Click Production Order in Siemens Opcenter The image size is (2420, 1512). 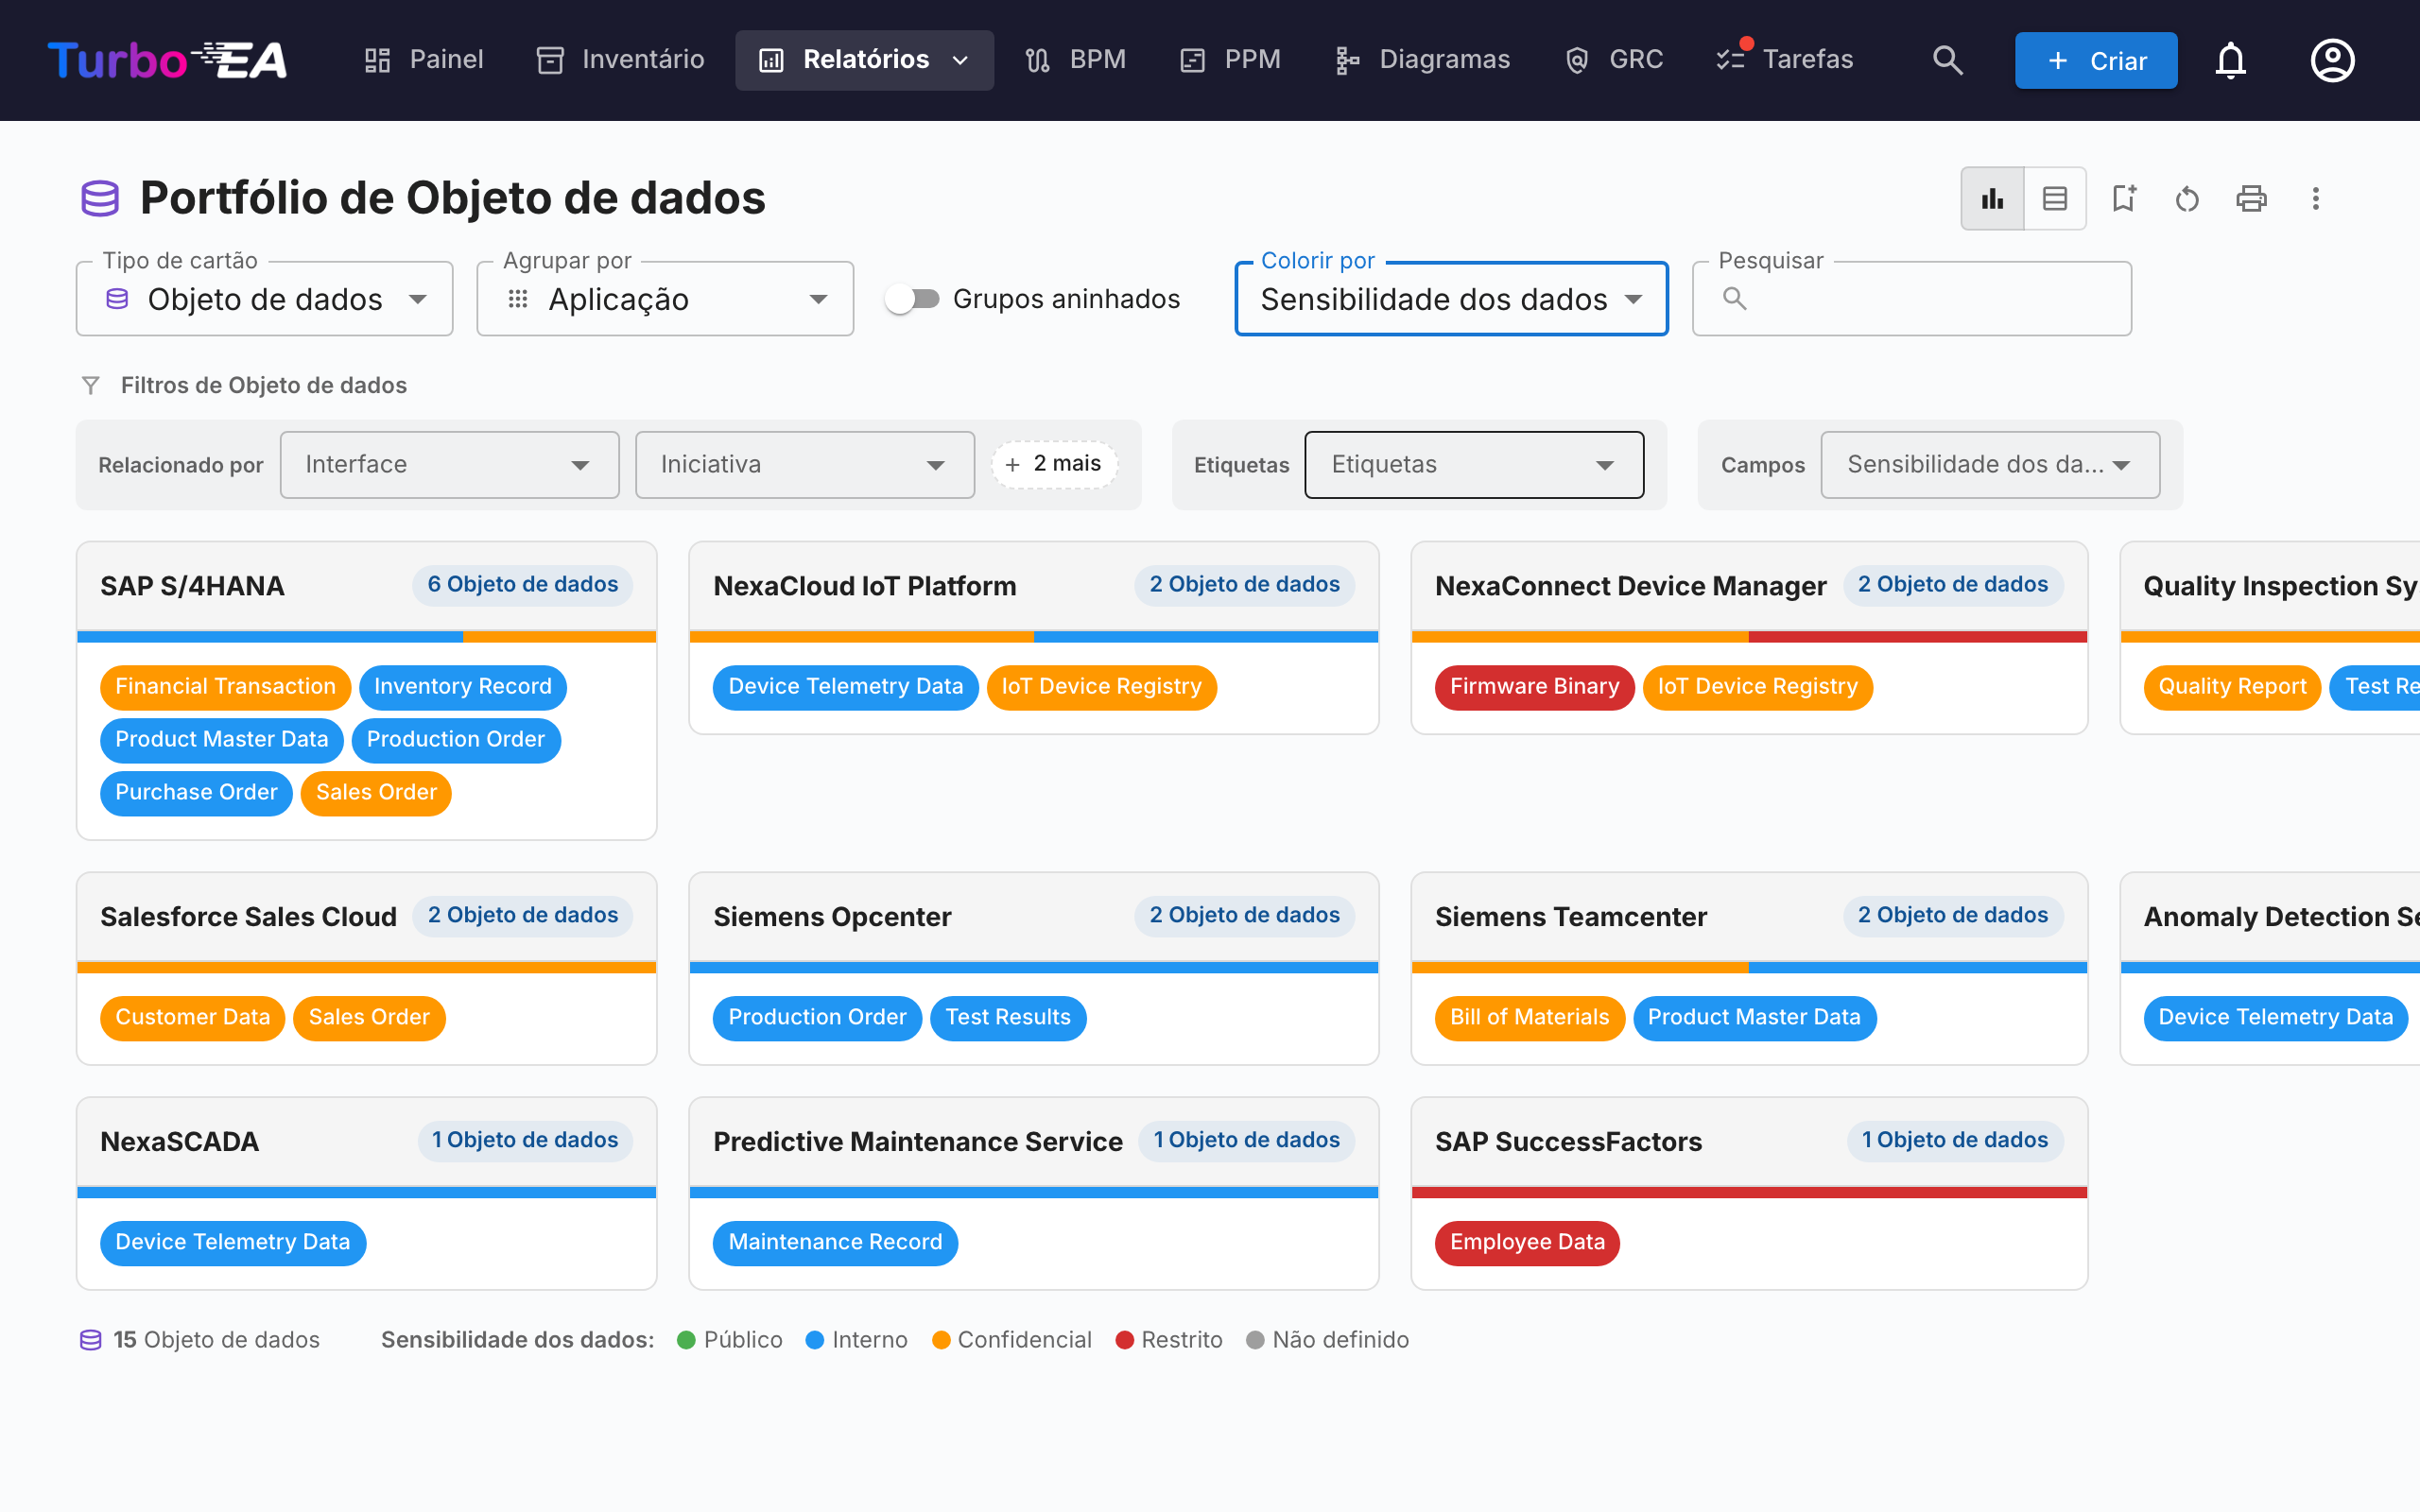tap(817, 1018)
